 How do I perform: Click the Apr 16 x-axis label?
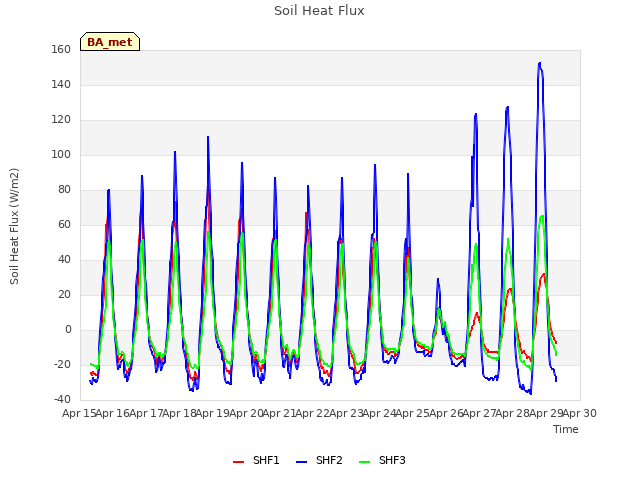click(113, 413)
